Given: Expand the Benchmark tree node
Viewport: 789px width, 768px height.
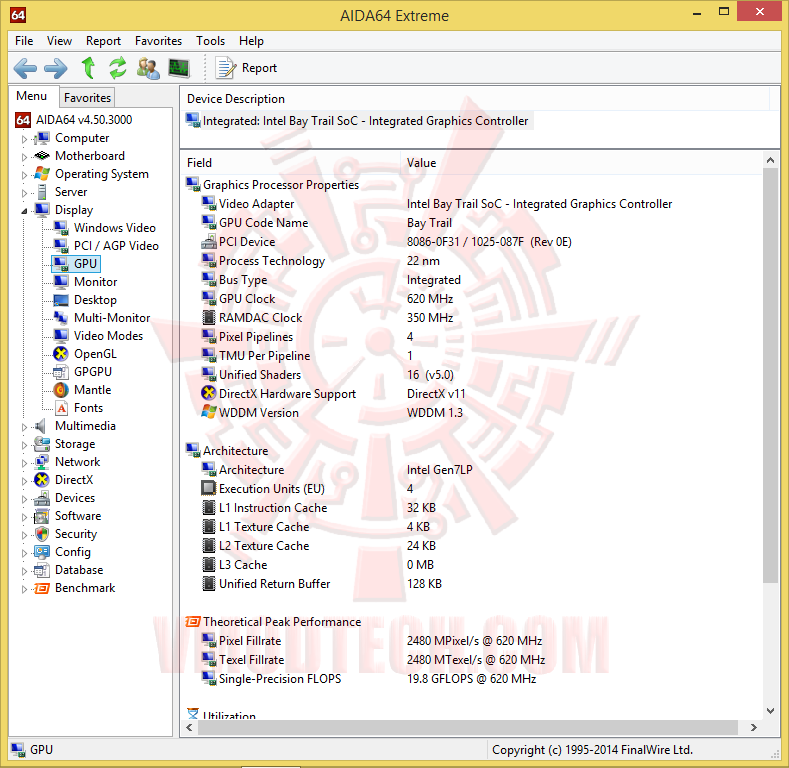Looking at the screenshot, I should [24, 589].
